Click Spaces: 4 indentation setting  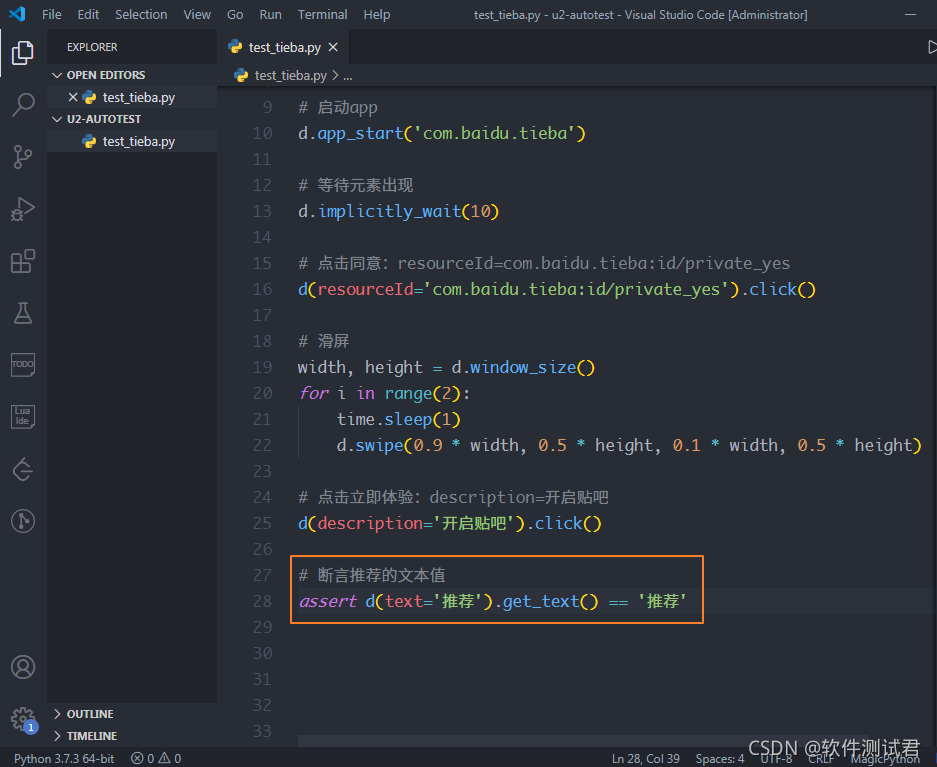click(x=719, y=759)
